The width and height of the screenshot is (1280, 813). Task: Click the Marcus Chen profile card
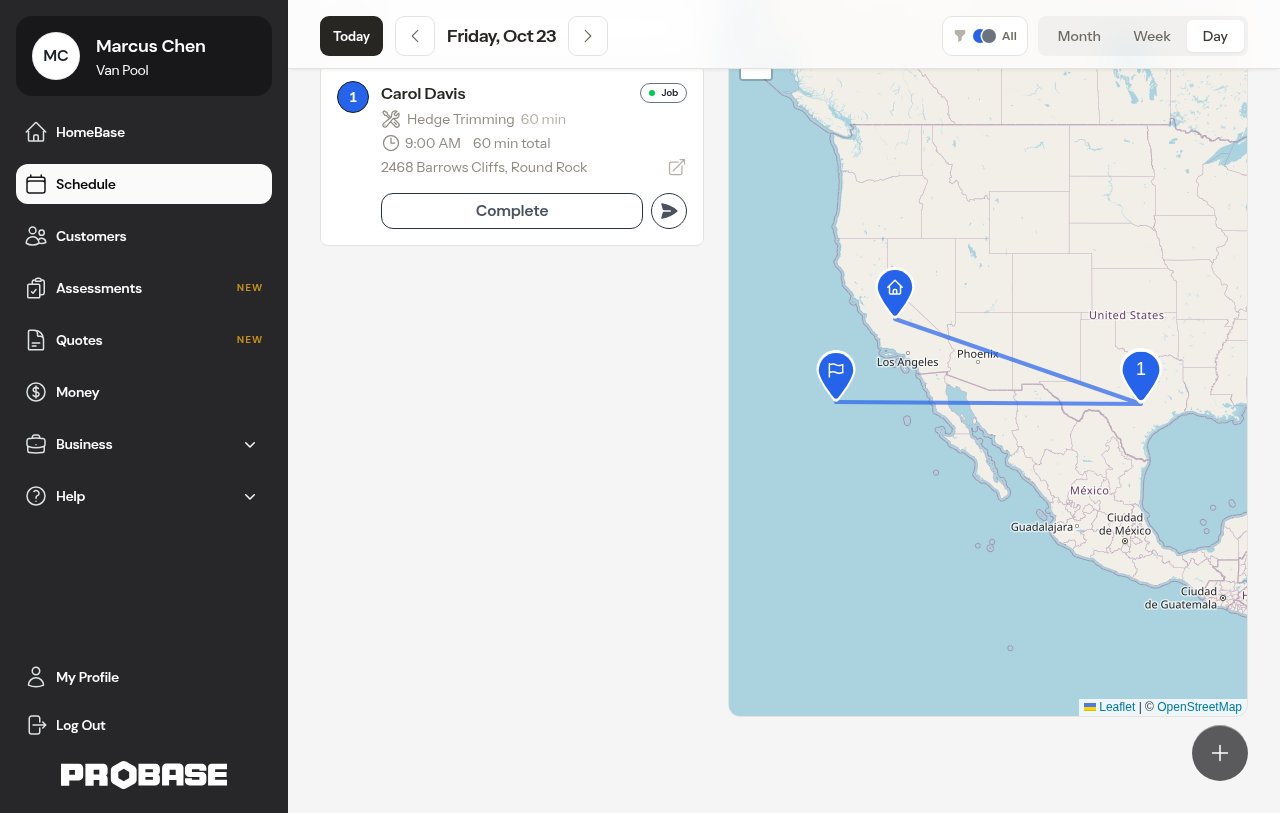coord(144,56)
